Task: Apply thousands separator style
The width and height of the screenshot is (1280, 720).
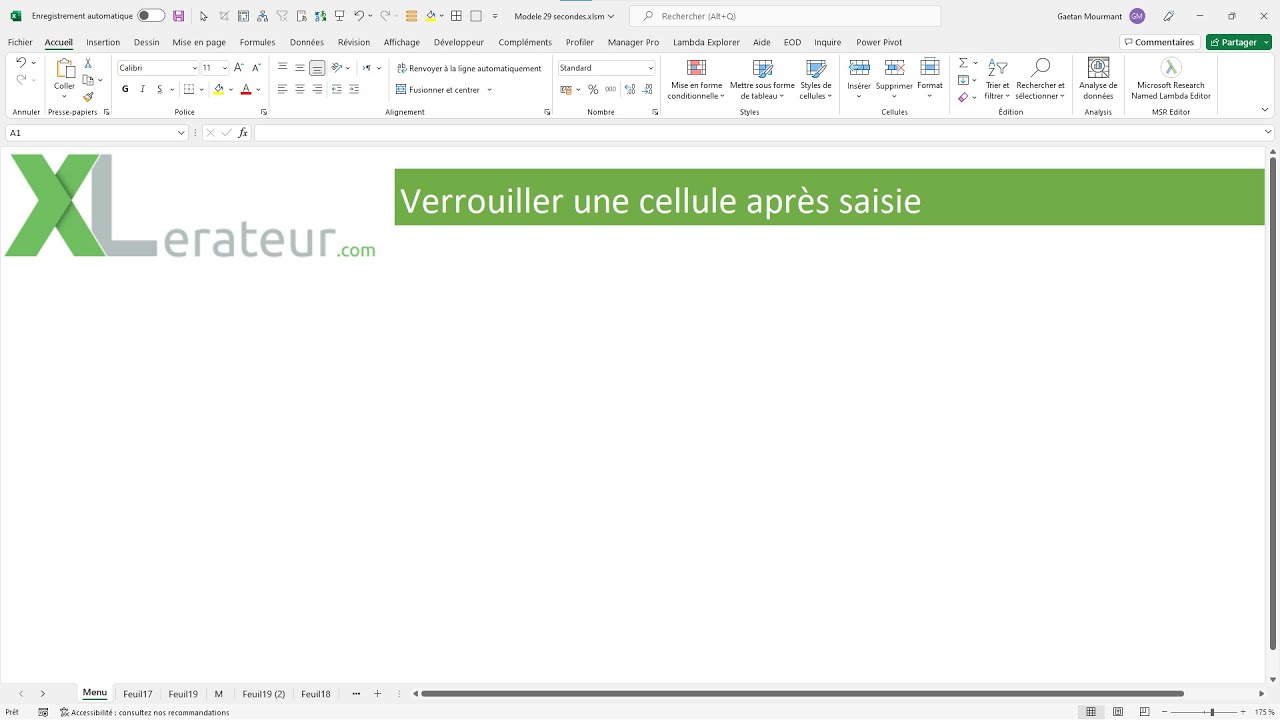Action: coord(610,89)
